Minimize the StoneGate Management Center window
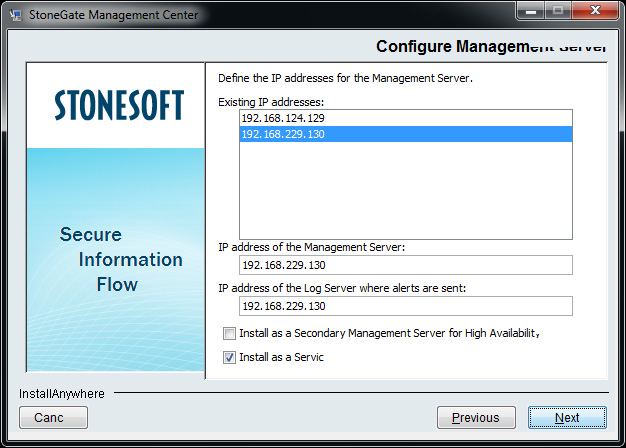 point(531,12)
